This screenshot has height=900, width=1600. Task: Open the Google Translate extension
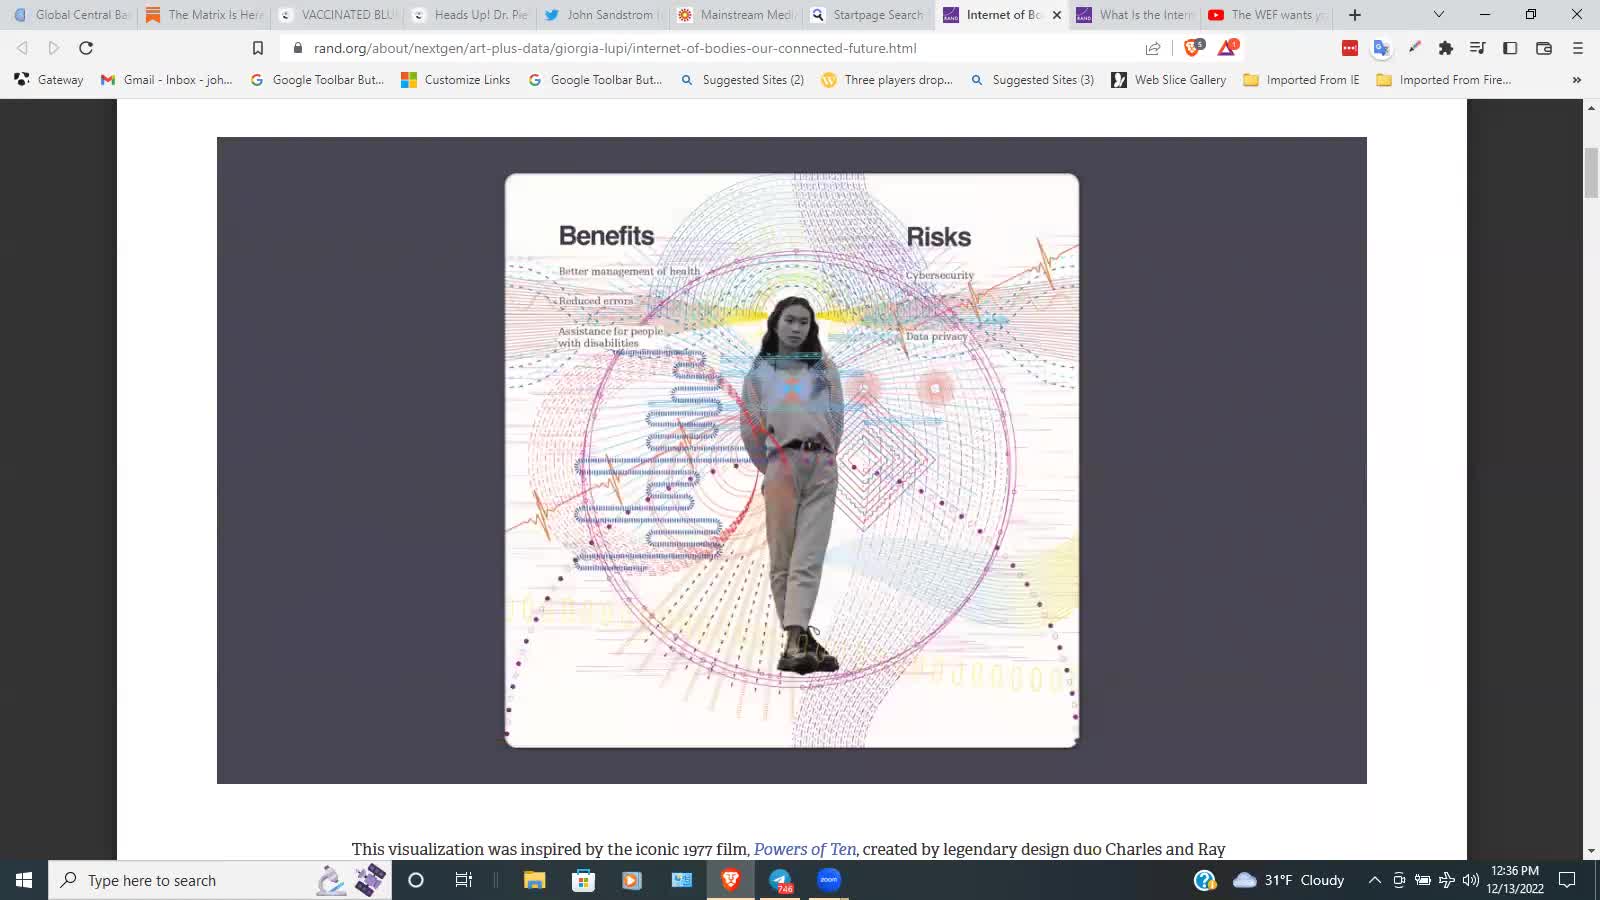[1382, 48]
